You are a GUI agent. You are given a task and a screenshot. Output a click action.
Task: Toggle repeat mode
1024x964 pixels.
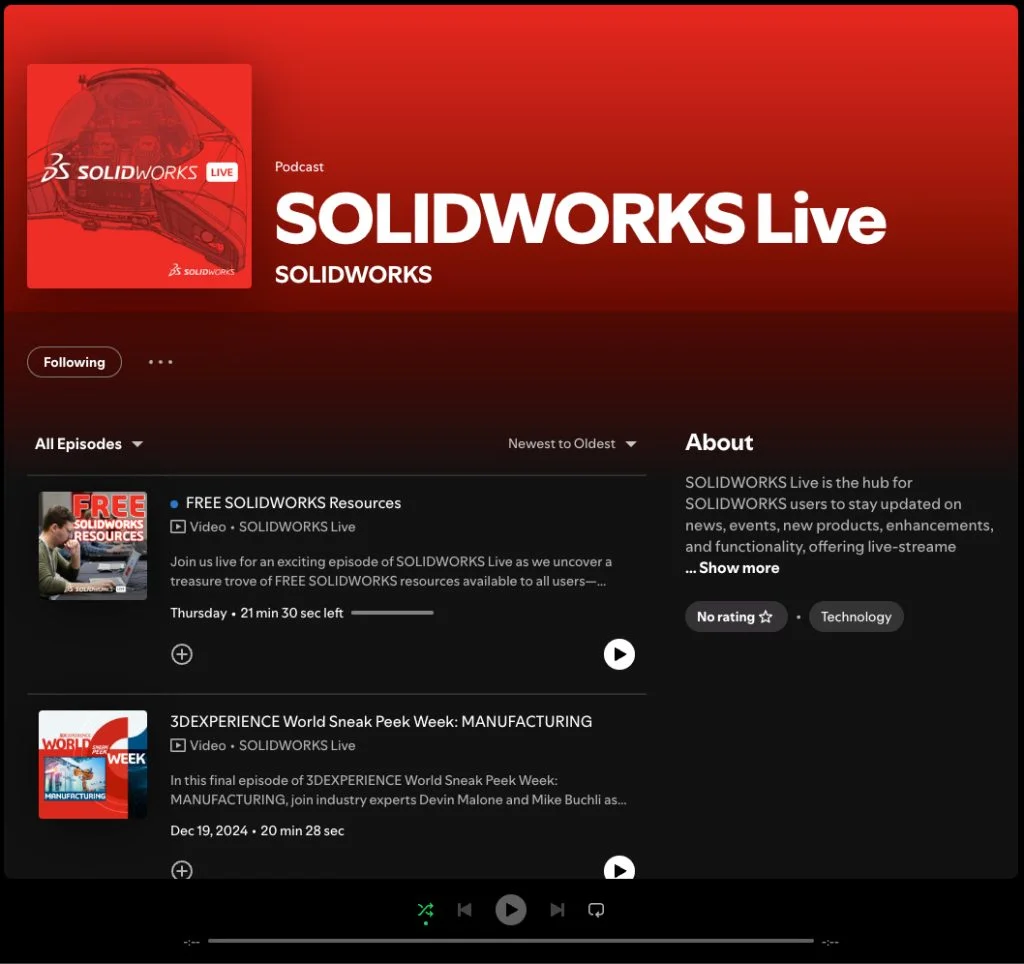click(596, 909)
